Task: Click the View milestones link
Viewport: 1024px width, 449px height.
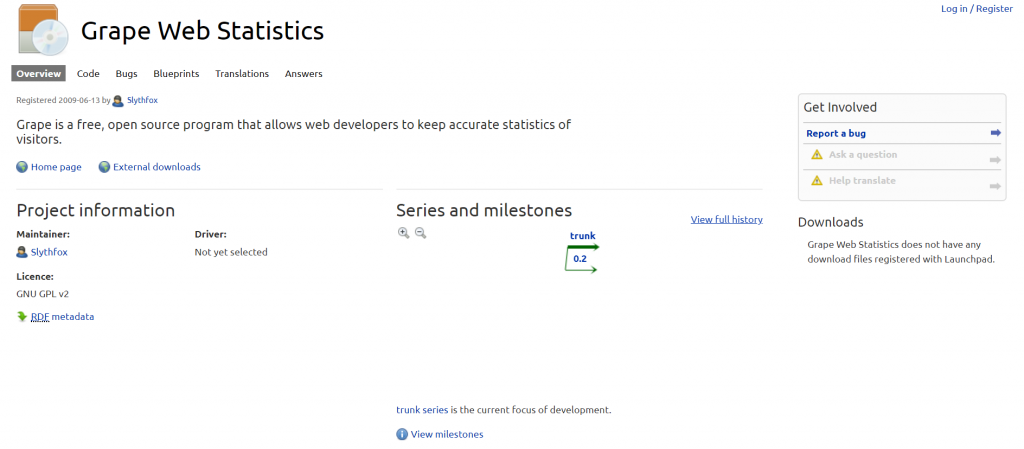Action: point(447,435)
